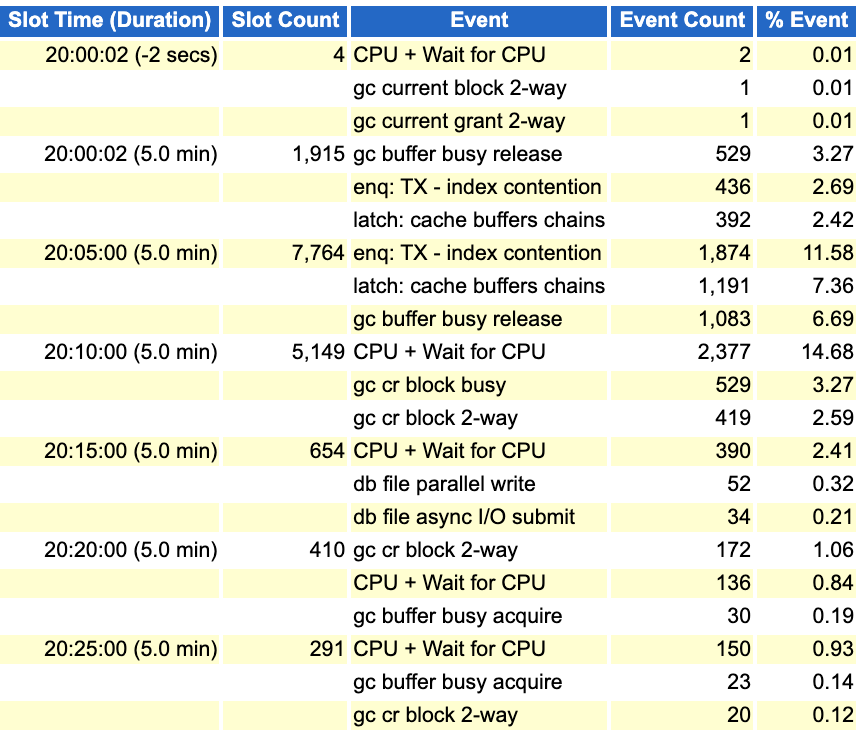Click slot count value 410
Screen dimensions: 860x750
coord(327,550)
